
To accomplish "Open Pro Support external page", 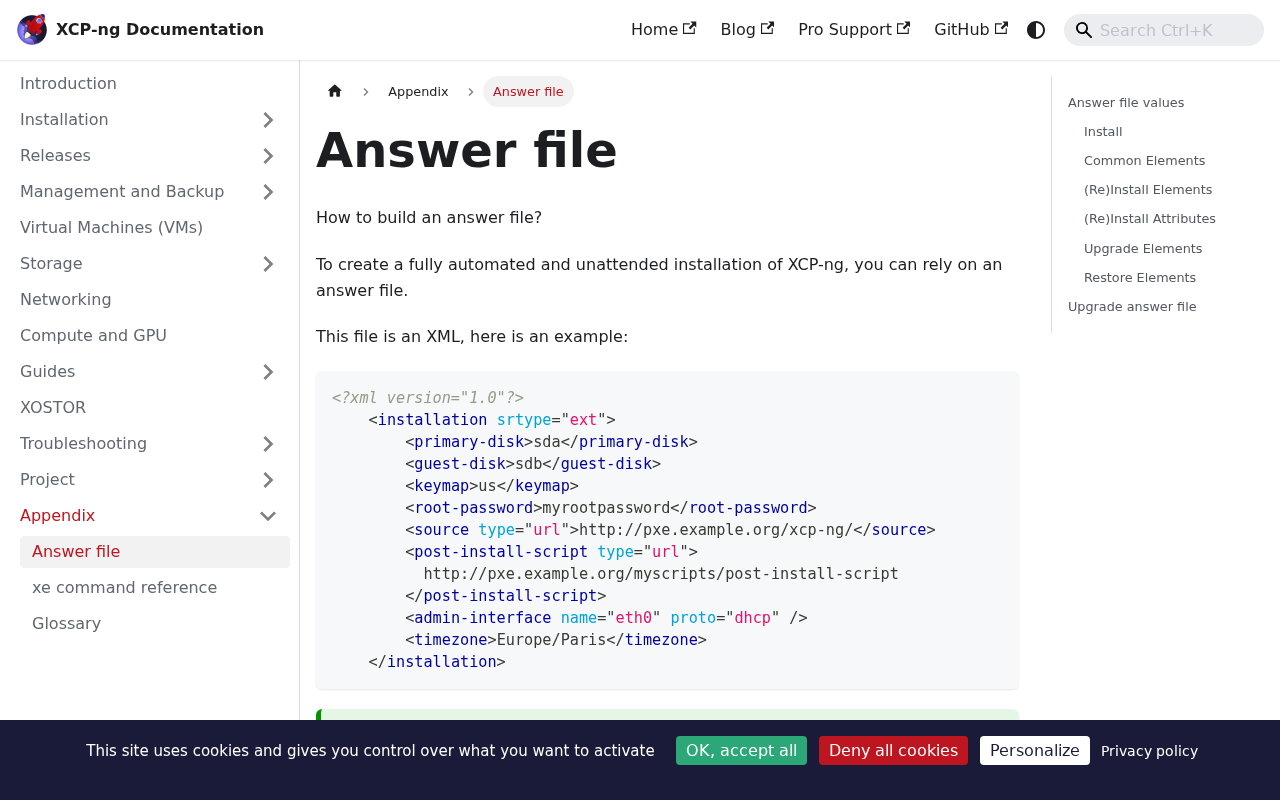I will (x=851, y=28).
